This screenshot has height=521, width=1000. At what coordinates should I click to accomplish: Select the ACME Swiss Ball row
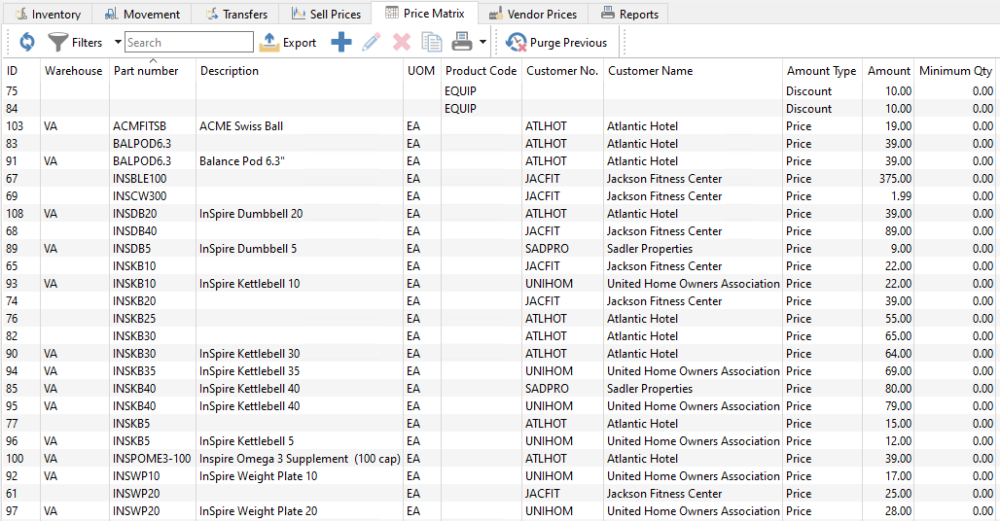[x=500, y=126]
